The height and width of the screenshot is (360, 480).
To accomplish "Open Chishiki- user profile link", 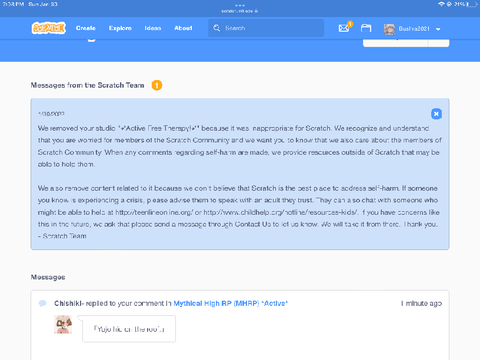I will (x=69, y=303).
